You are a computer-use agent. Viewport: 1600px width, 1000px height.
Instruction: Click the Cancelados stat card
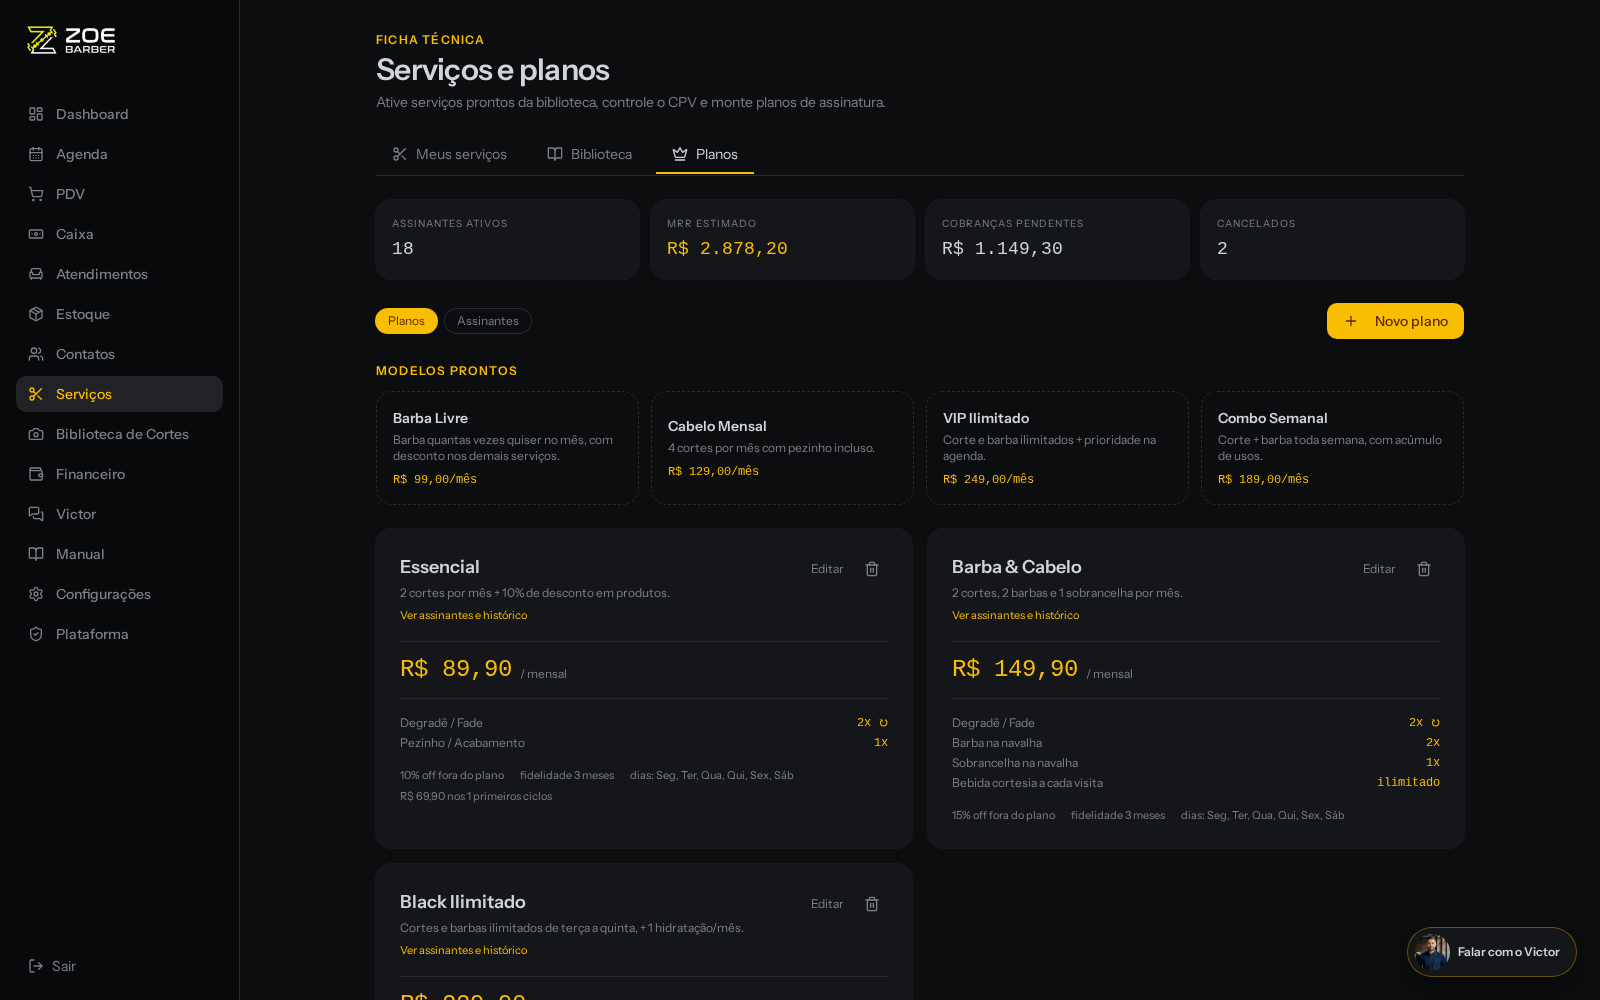[x=1332, y=239]
